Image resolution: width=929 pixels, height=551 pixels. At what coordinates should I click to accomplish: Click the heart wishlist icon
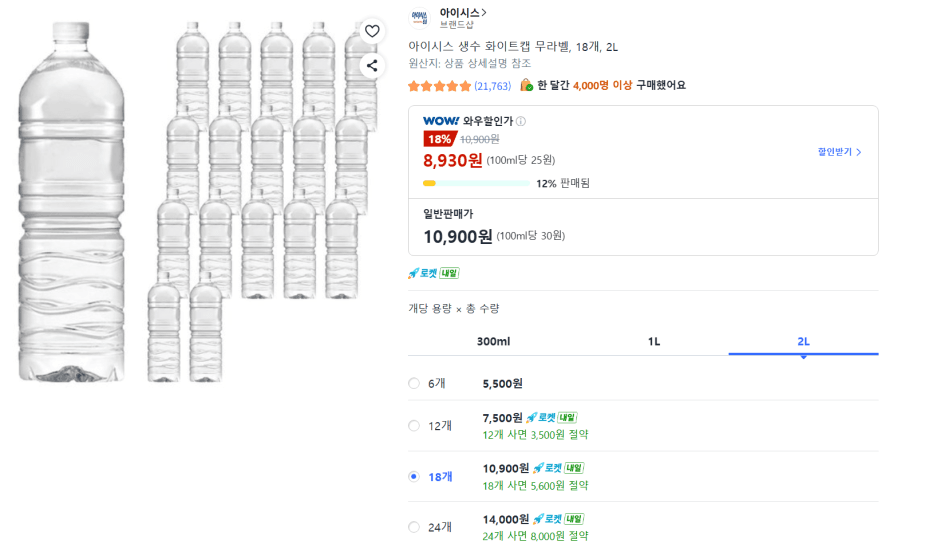tap(372, 31)
